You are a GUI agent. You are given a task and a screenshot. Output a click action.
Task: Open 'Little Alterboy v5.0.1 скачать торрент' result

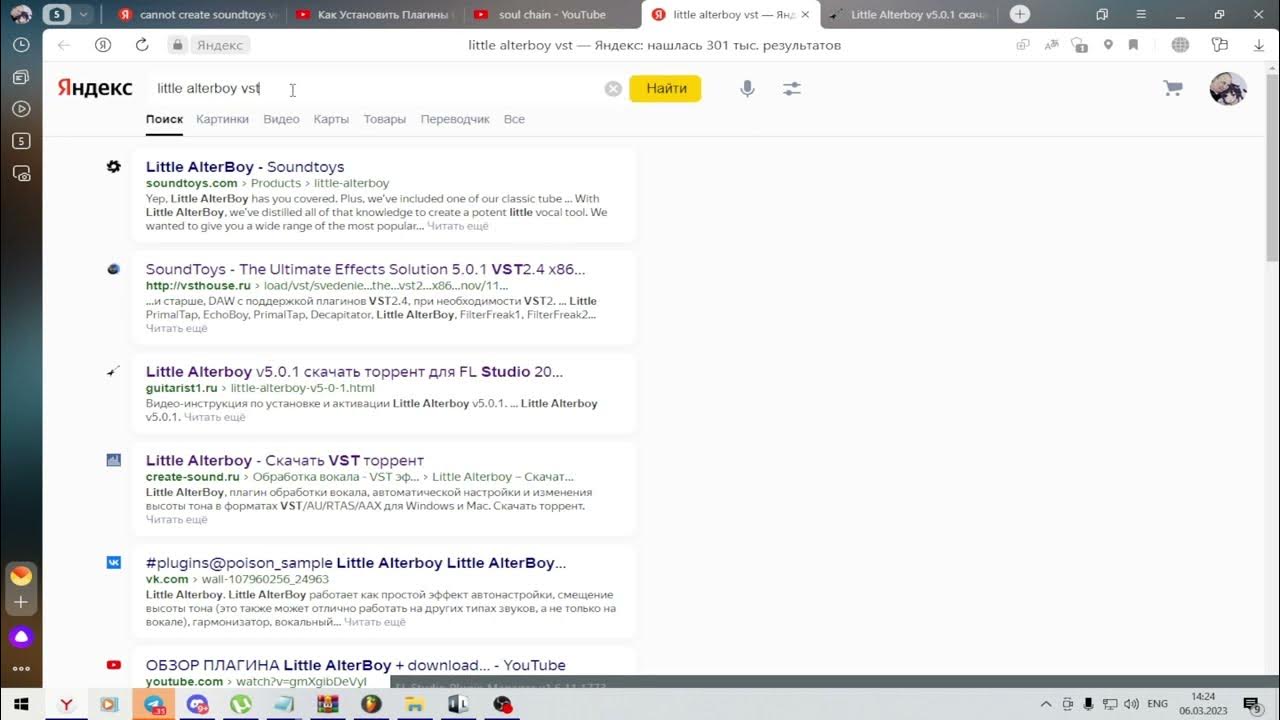354,371
